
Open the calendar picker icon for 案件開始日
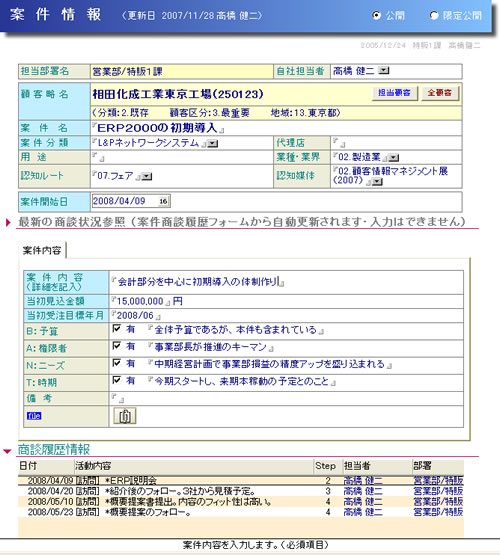(x=163, y=201)
